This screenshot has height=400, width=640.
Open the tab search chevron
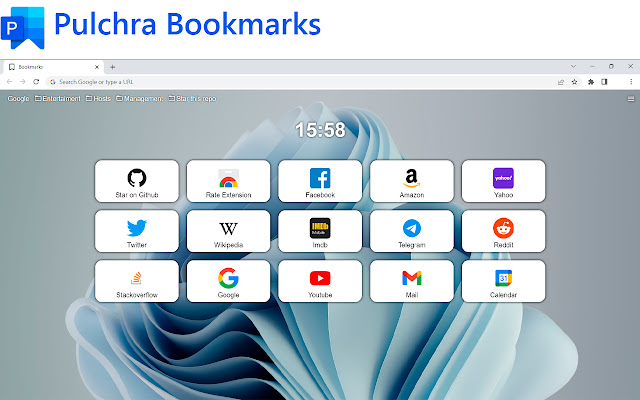click(x=573, y=67)
